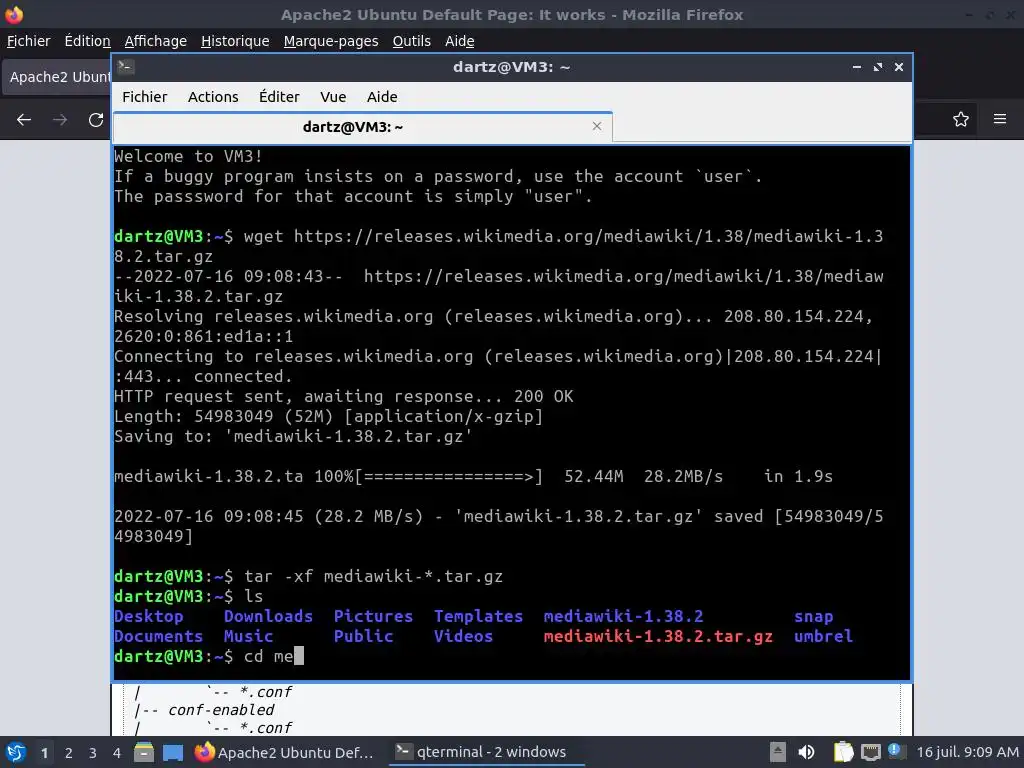Close the qterminal window
Viewport: 1024px width, 768px height.
point(899,67)
